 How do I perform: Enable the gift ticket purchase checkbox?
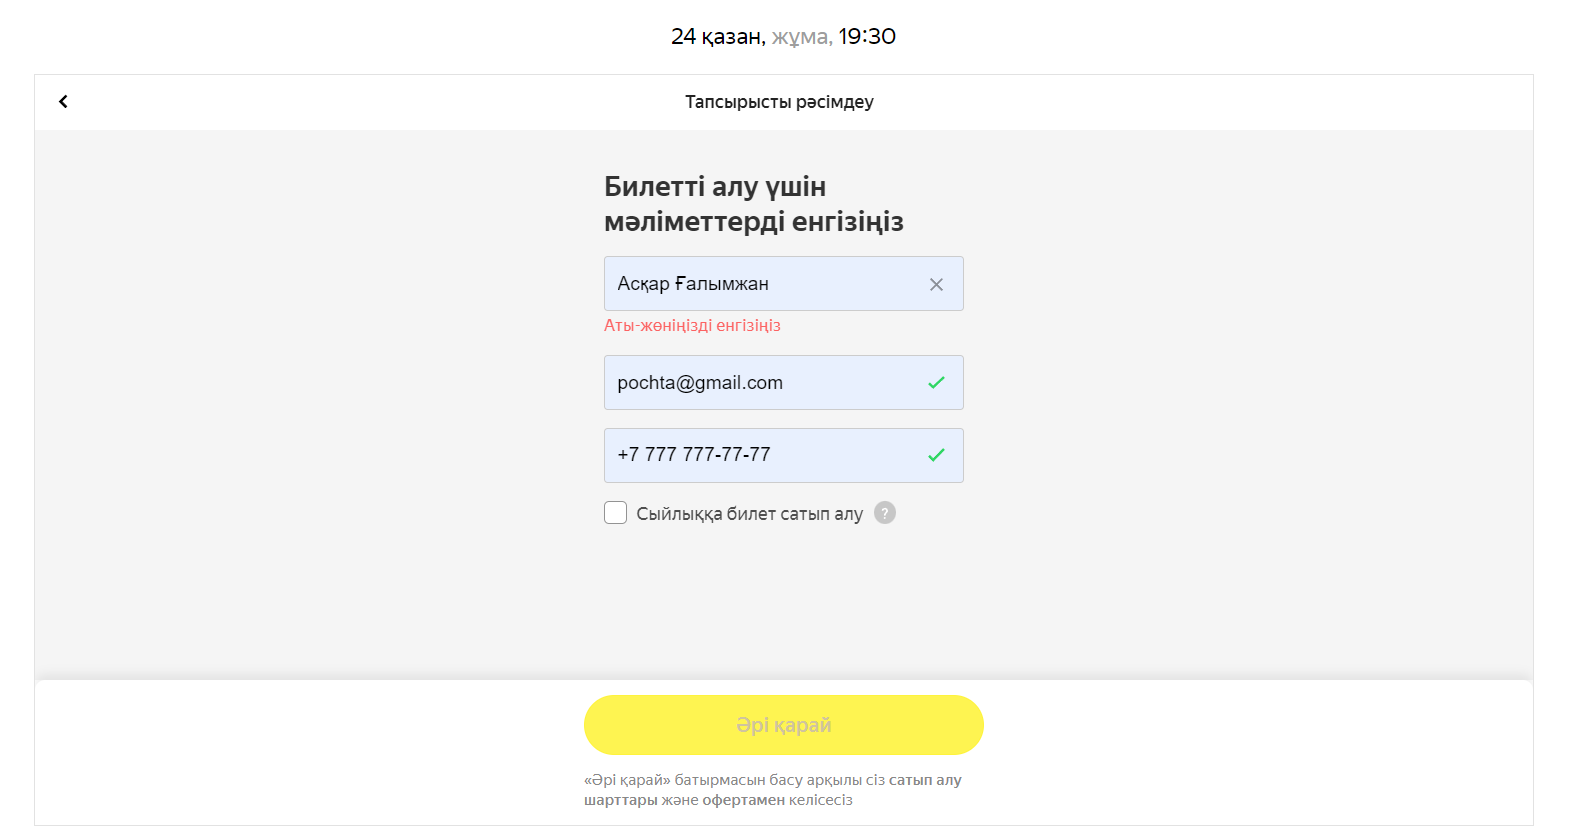pyautogui.click(x=615, y=513)
